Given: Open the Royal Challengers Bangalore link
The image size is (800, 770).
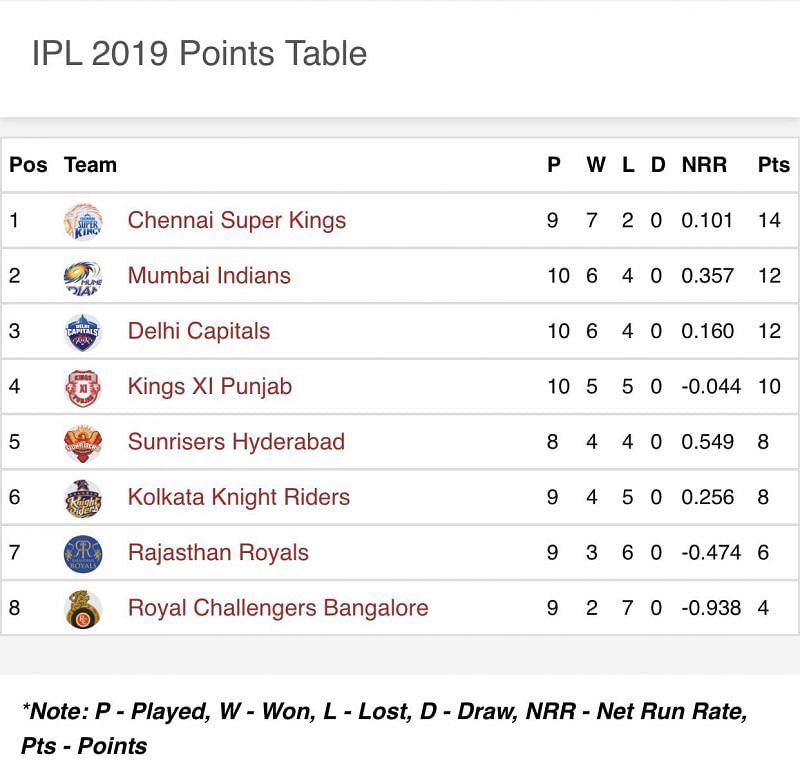Looking at the screenshot, I should click(278, 607).
